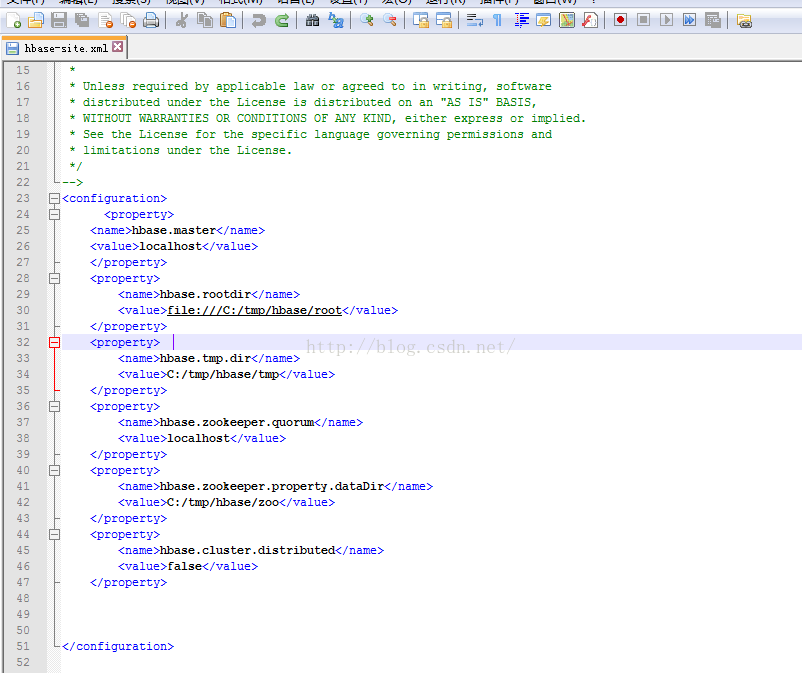802x673 pixels.
Task: Open Find with binoculars icon
Action: point(313,20)
